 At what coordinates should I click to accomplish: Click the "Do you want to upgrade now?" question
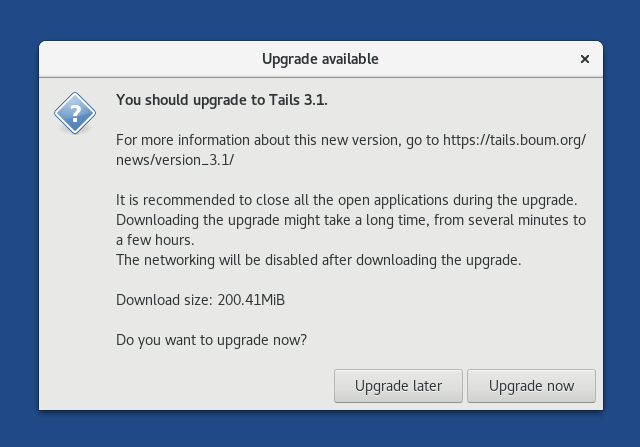click(x=211, y=339)
